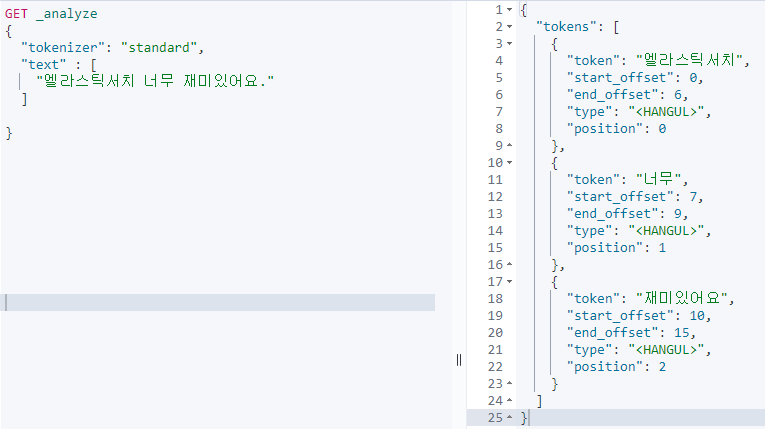The image size is (765, 429).
Task: Click the "tokens" key in the response
Action: (x=566, y=27)
